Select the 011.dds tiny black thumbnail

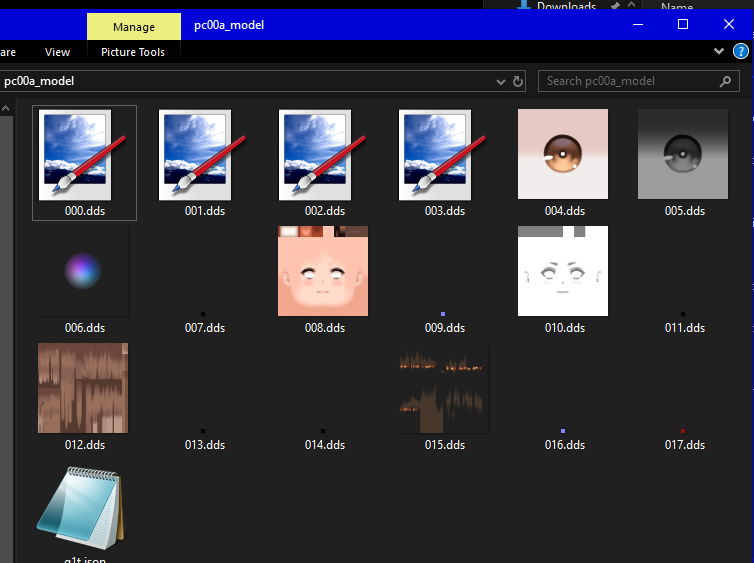(683, 314)
